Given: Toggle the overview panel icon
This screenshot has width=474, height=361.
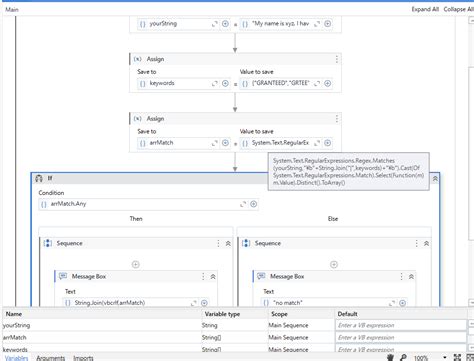Looking at the screenshot, I should [x=470, y=358].
